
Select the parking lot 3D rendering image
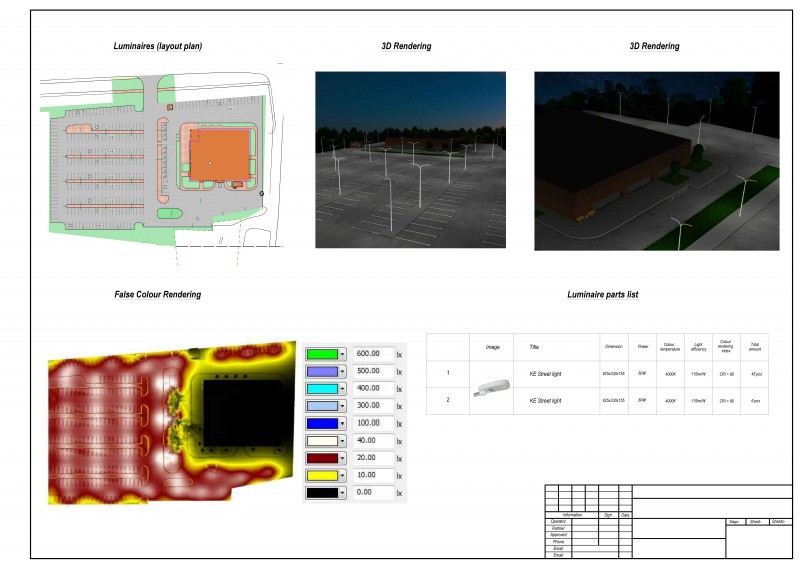tap(410, 160)
